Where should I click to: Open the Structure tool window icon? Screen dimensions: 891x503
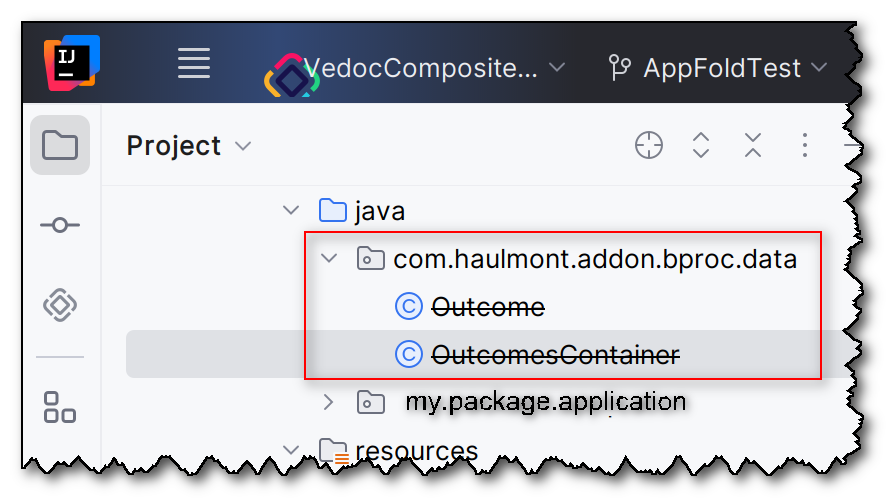click(x=60, y=407)
